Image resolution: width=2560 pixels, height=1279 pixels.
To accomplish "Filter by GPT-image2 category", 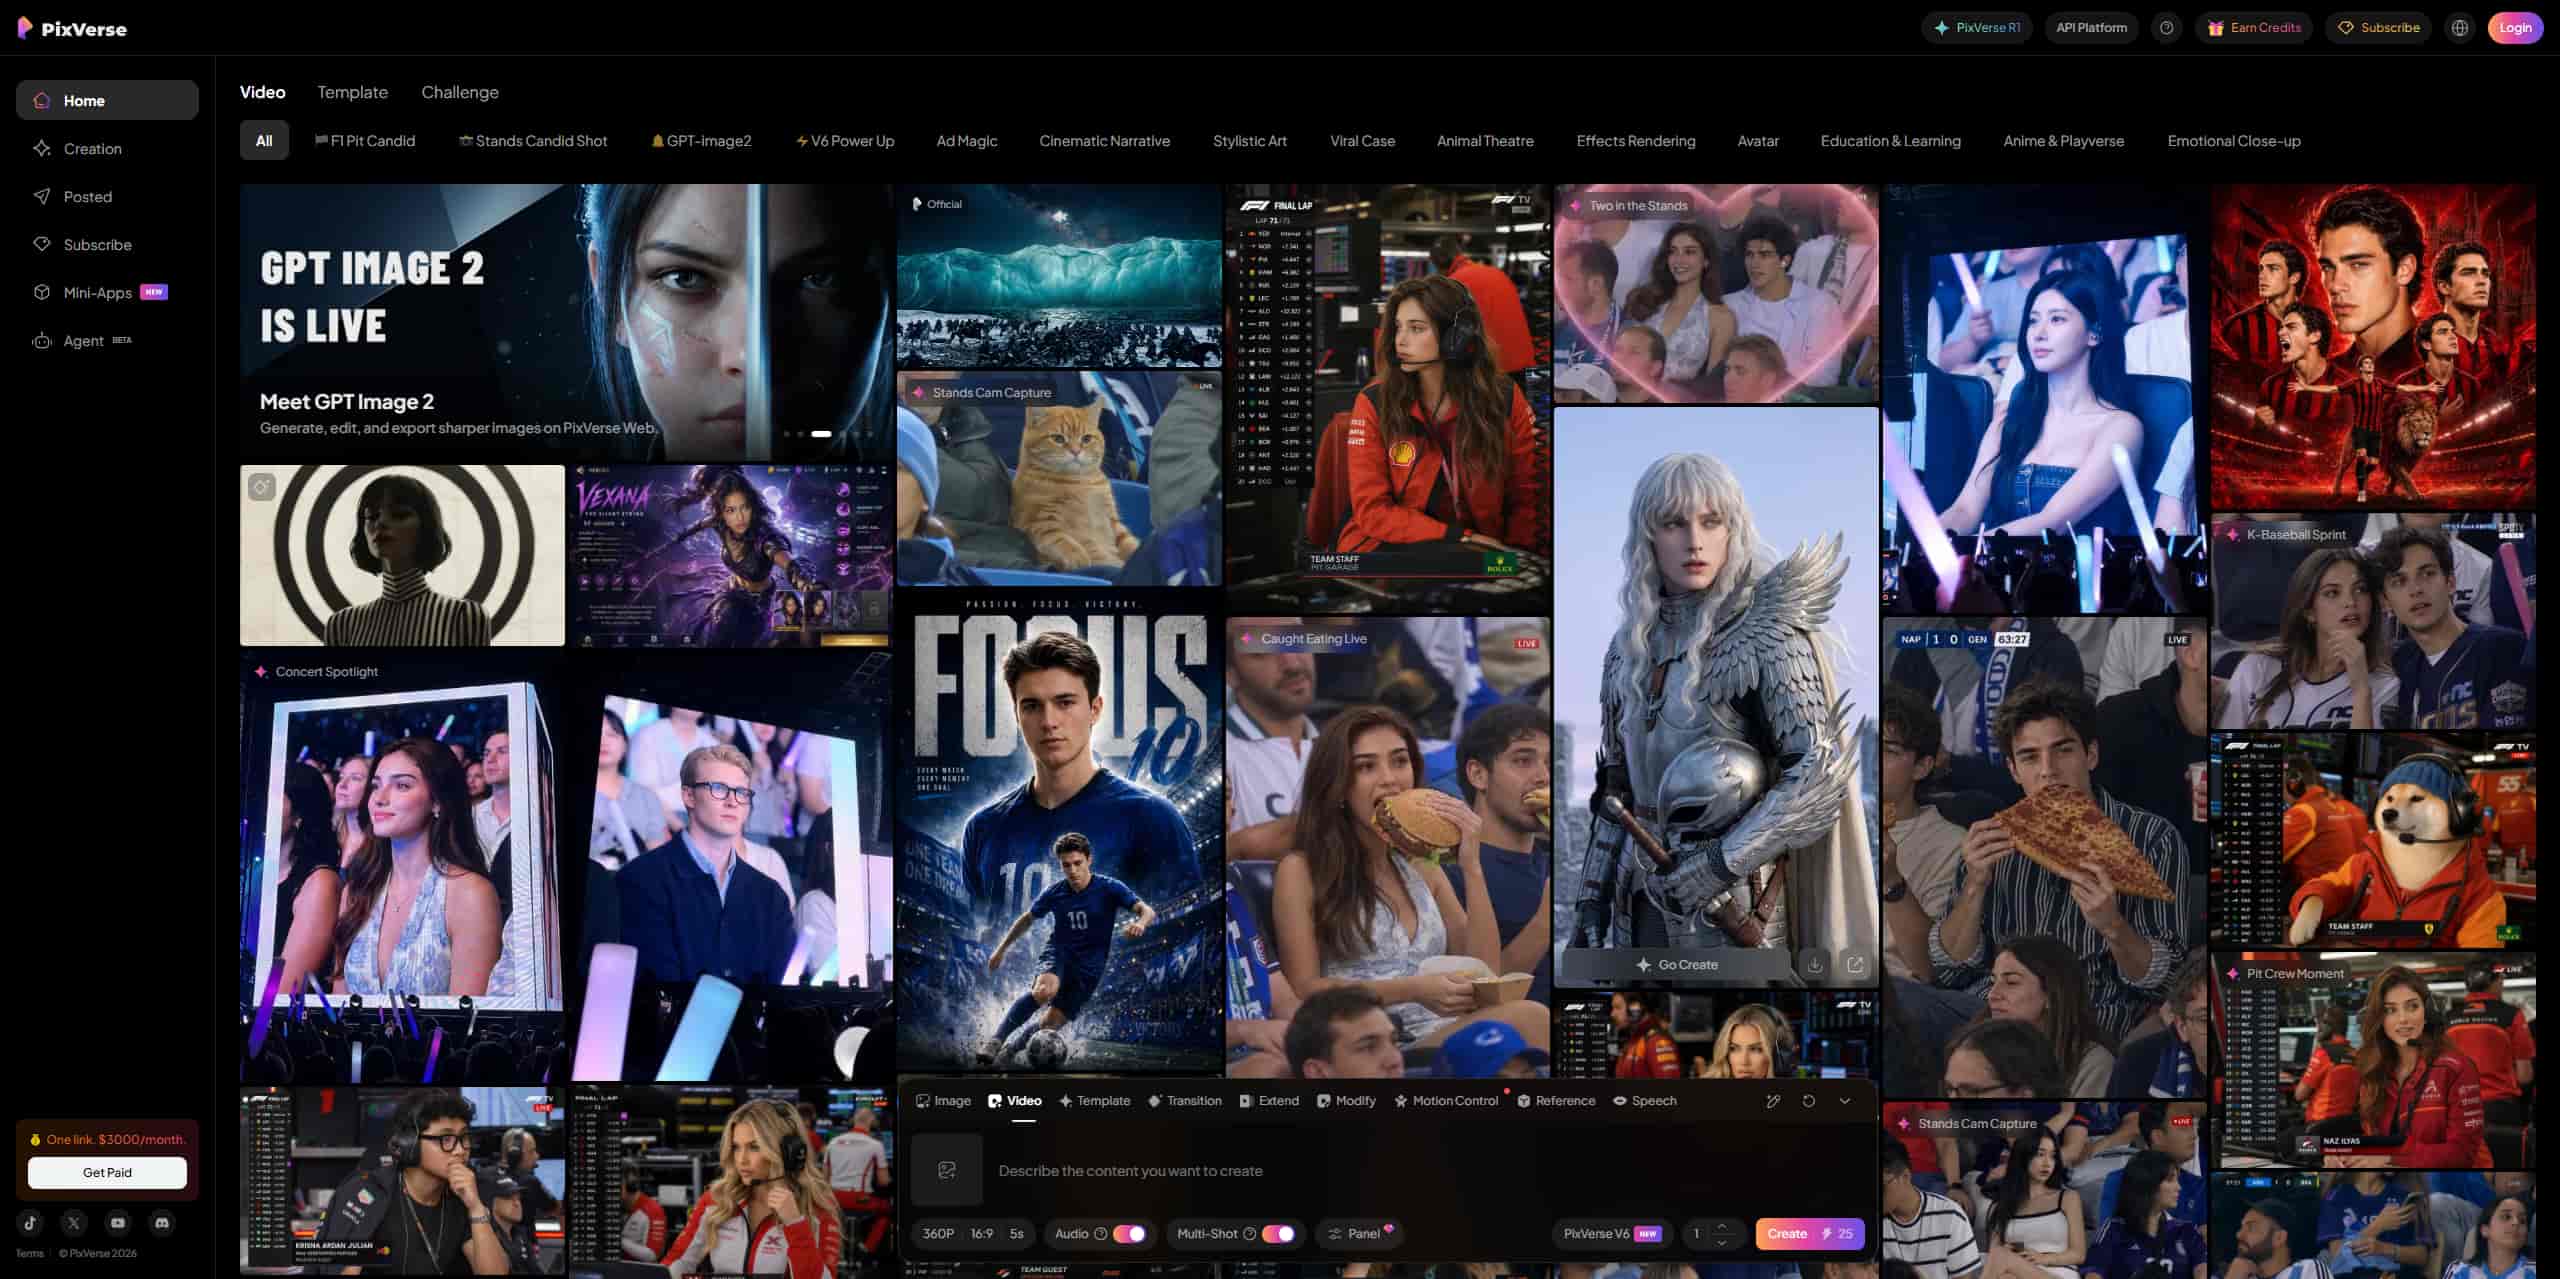I will click(702, 141).
